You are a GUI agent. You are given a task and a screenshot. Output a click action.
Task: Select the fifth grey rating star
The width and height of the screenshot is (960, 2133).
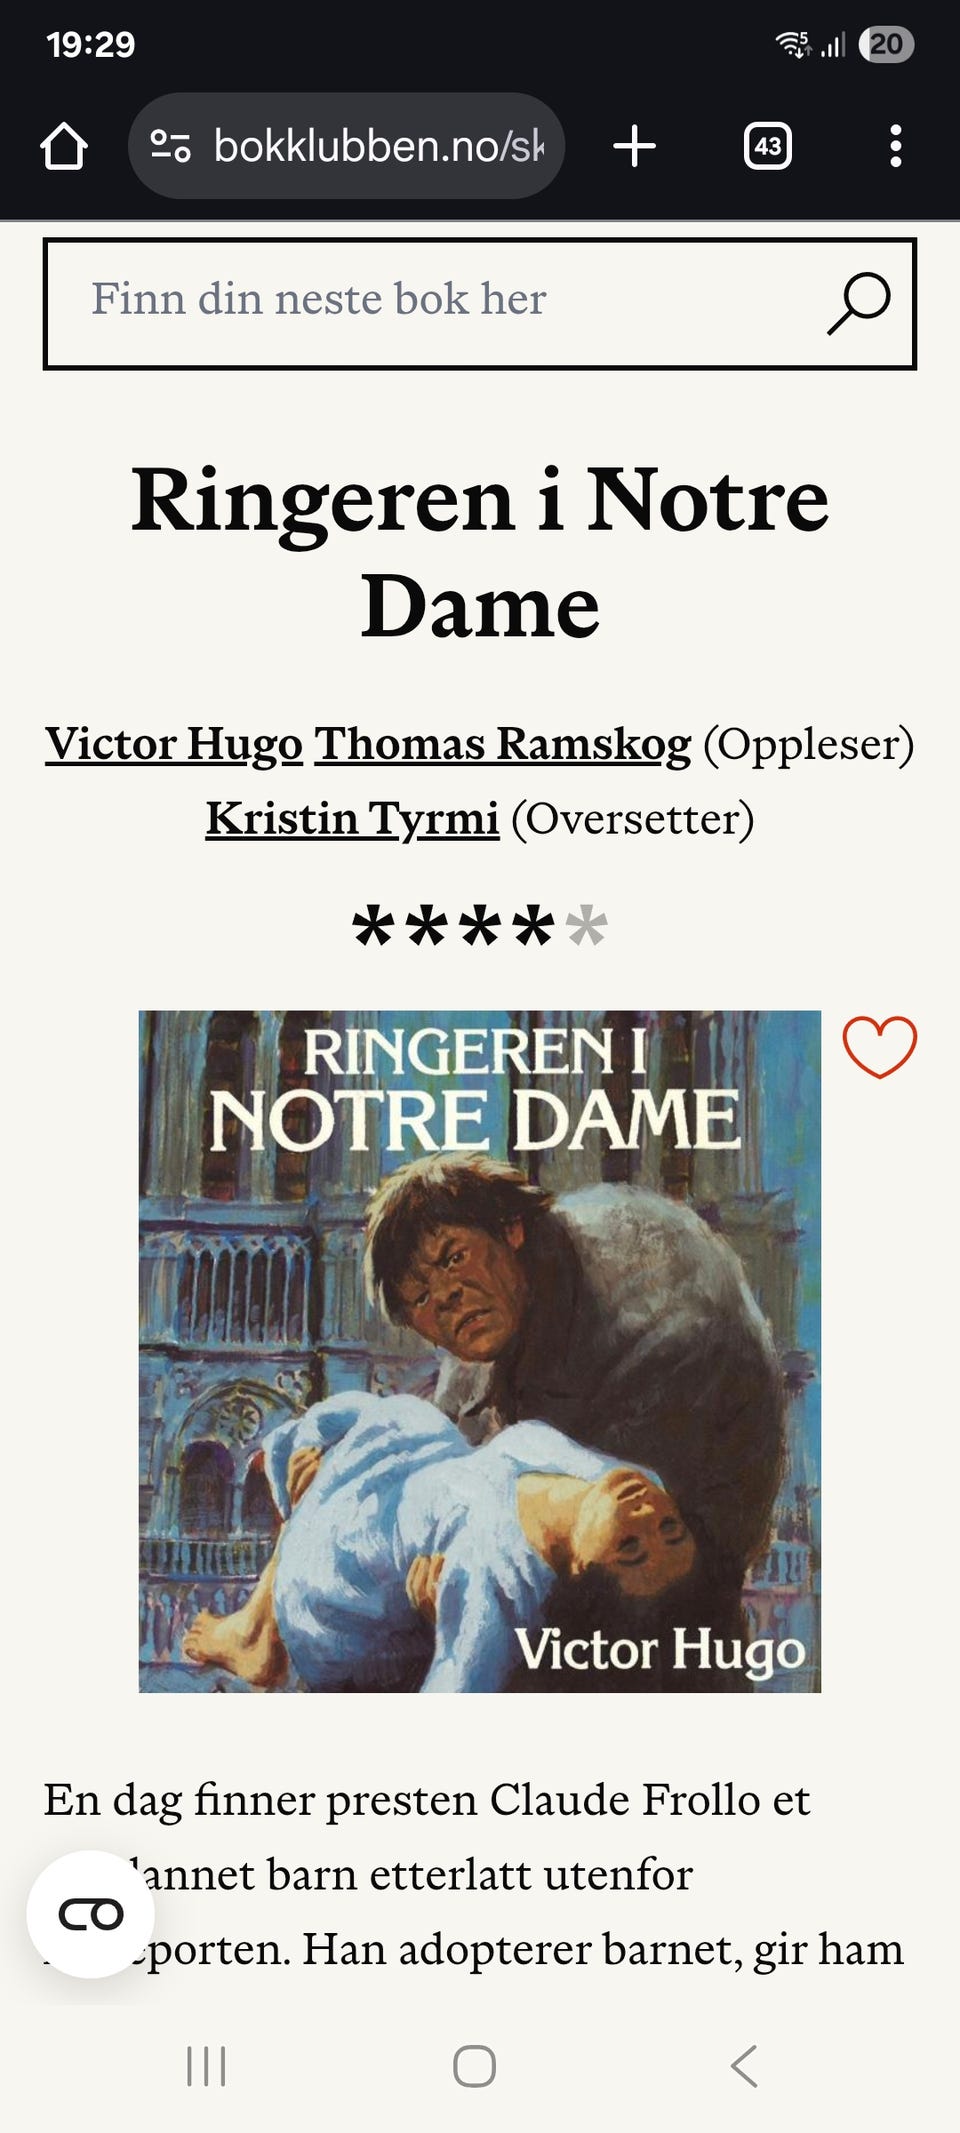[x=586, y=925]
